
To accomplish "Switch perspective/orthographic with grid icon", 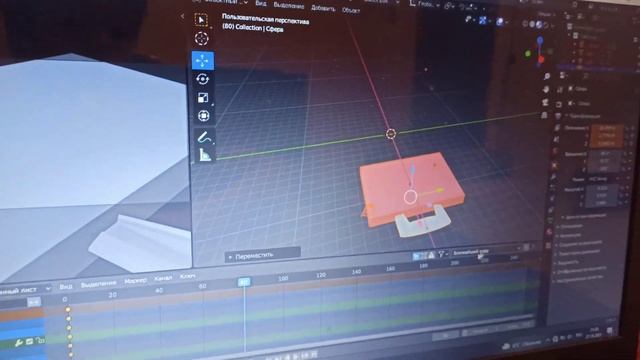I will click(x=544, y=116).
